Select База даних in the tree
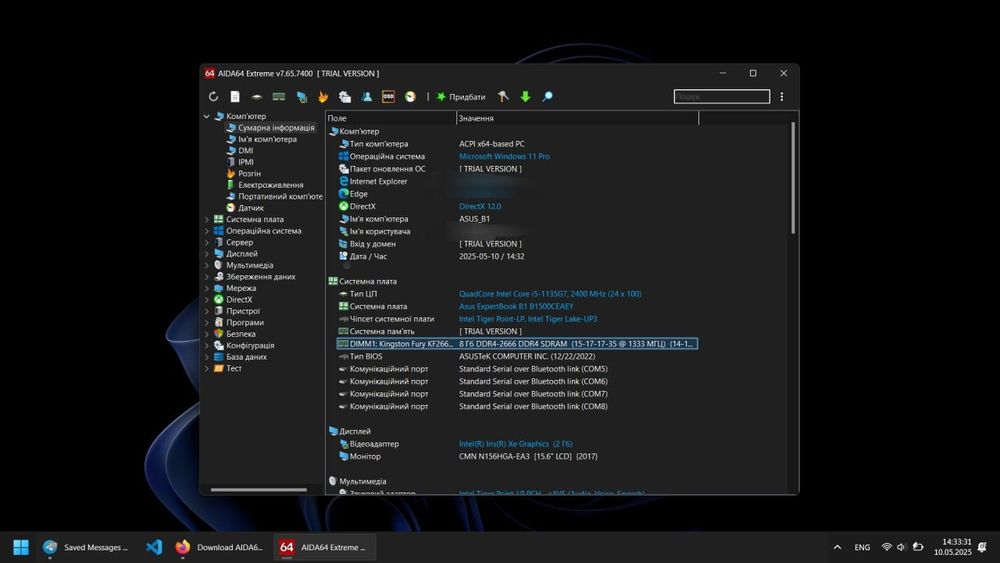 [246, 357]
